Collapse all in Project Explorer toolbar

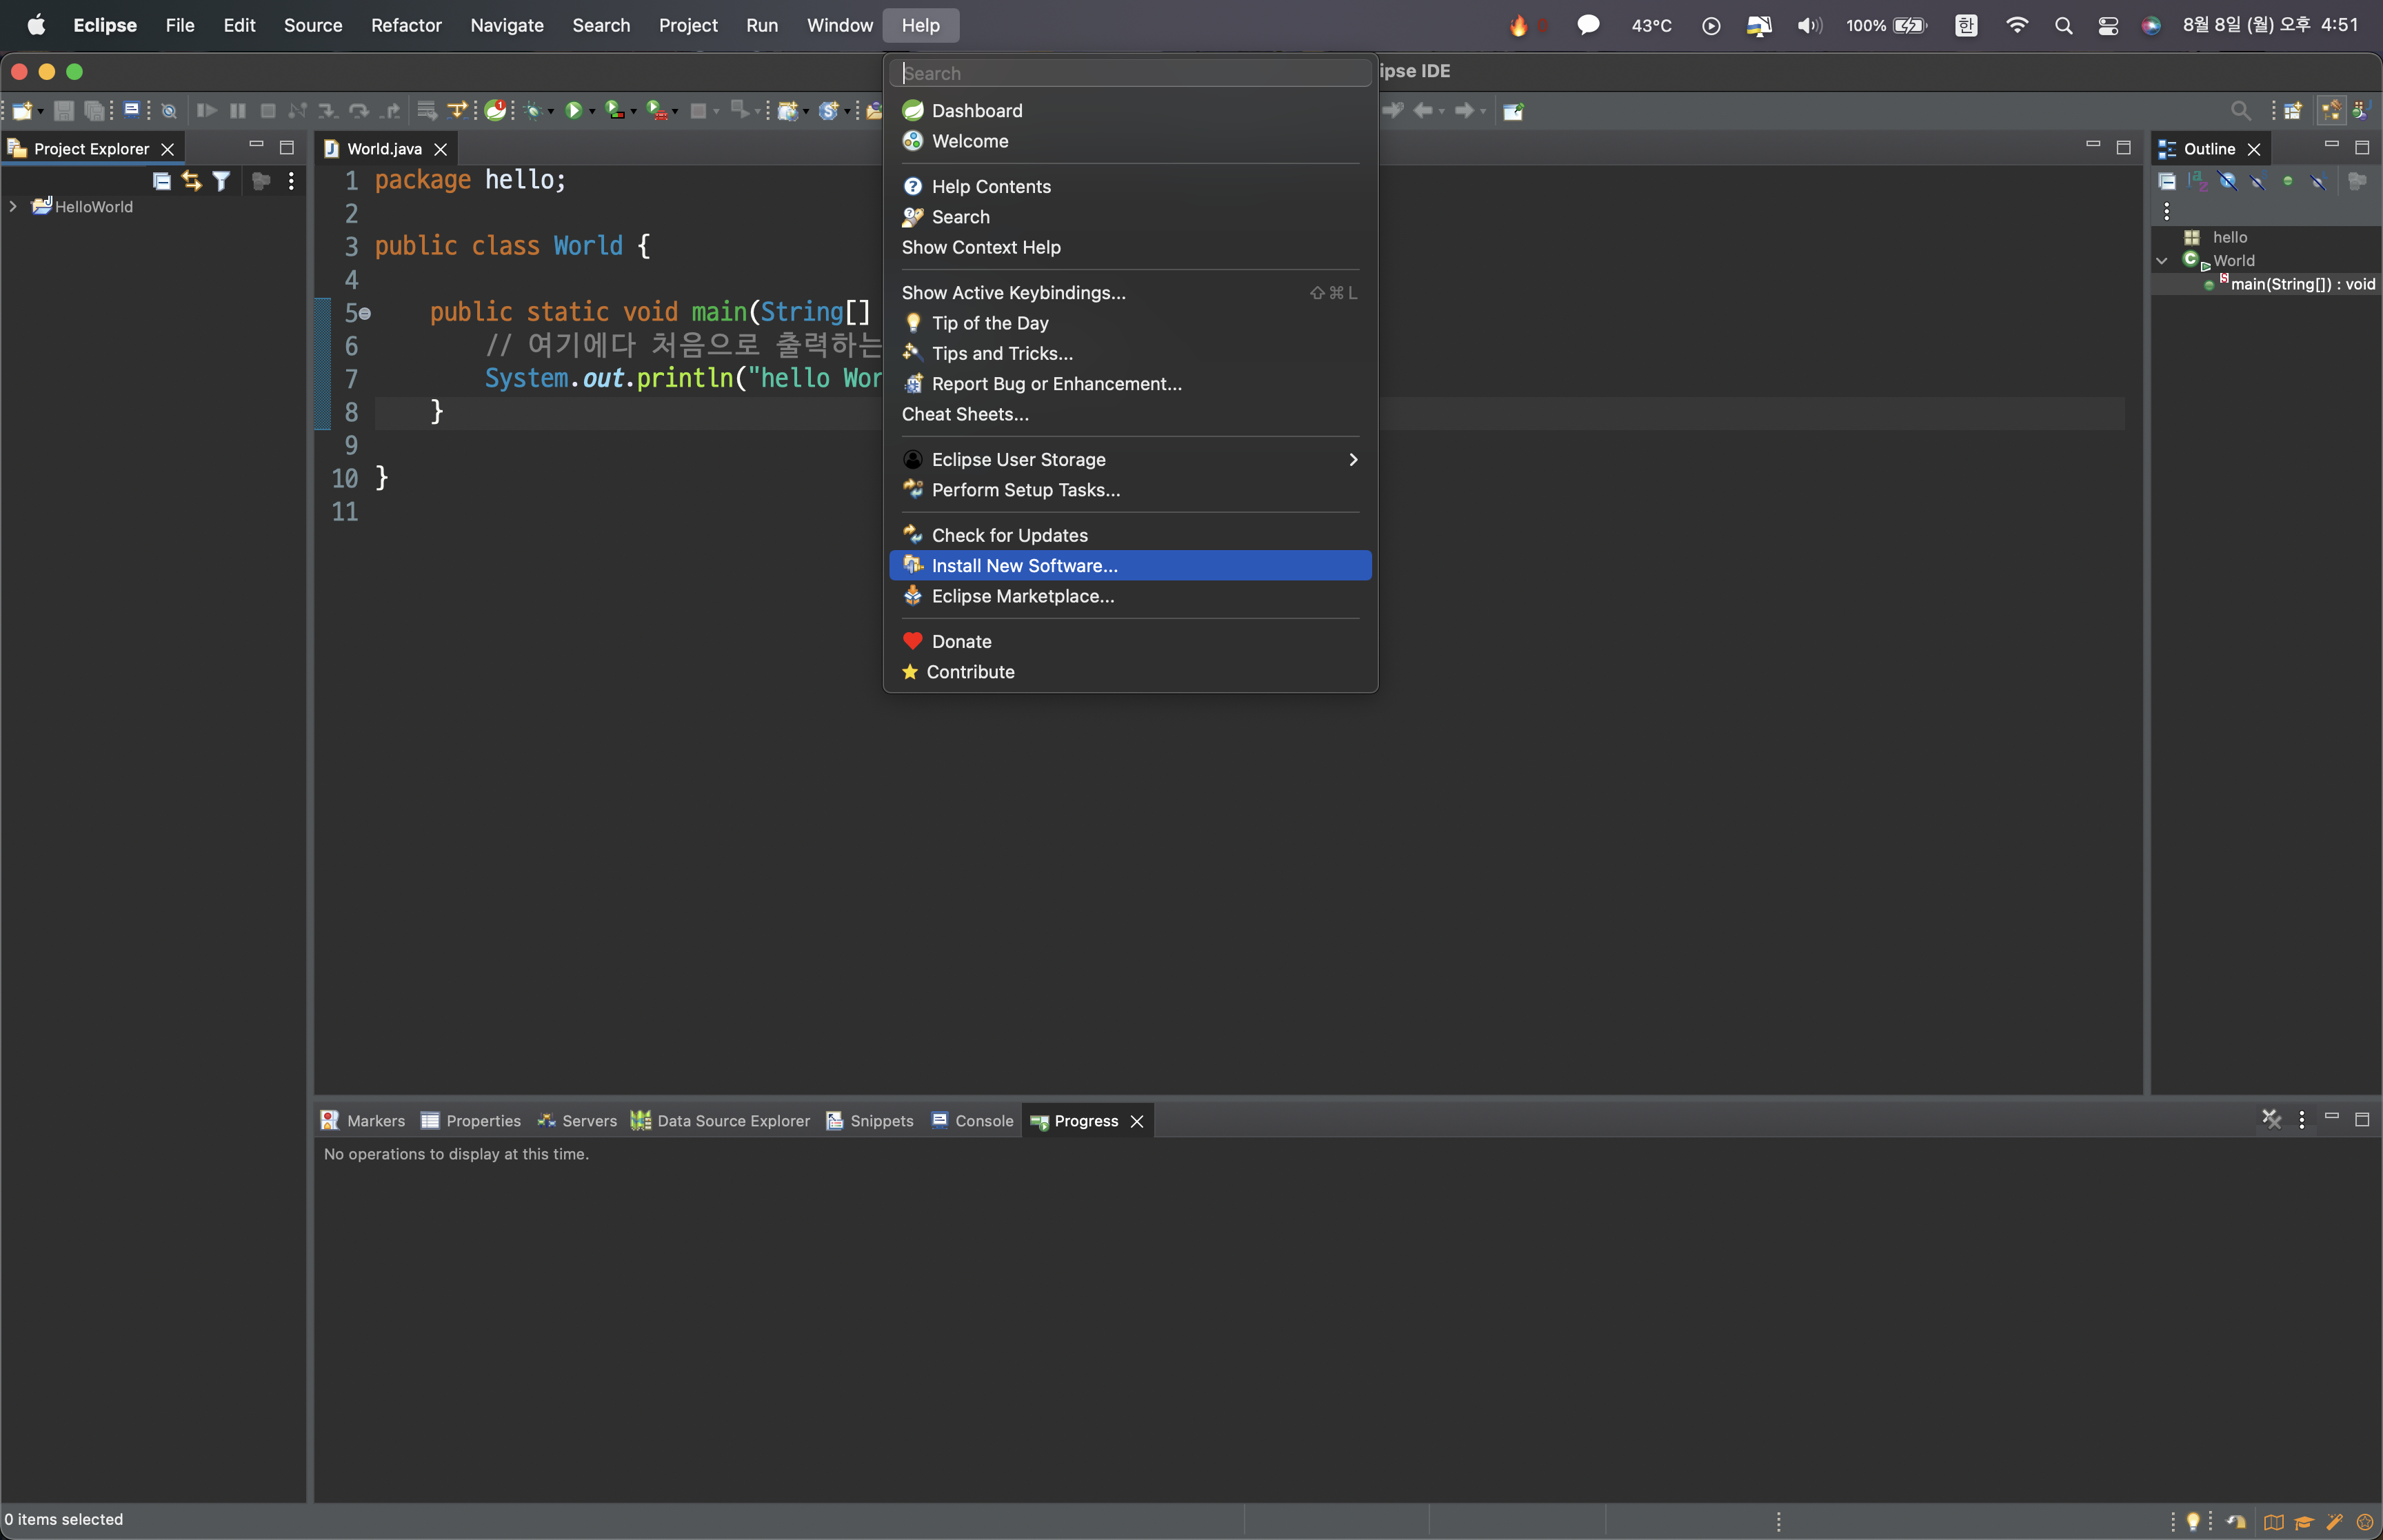click(x=161, y=181)
